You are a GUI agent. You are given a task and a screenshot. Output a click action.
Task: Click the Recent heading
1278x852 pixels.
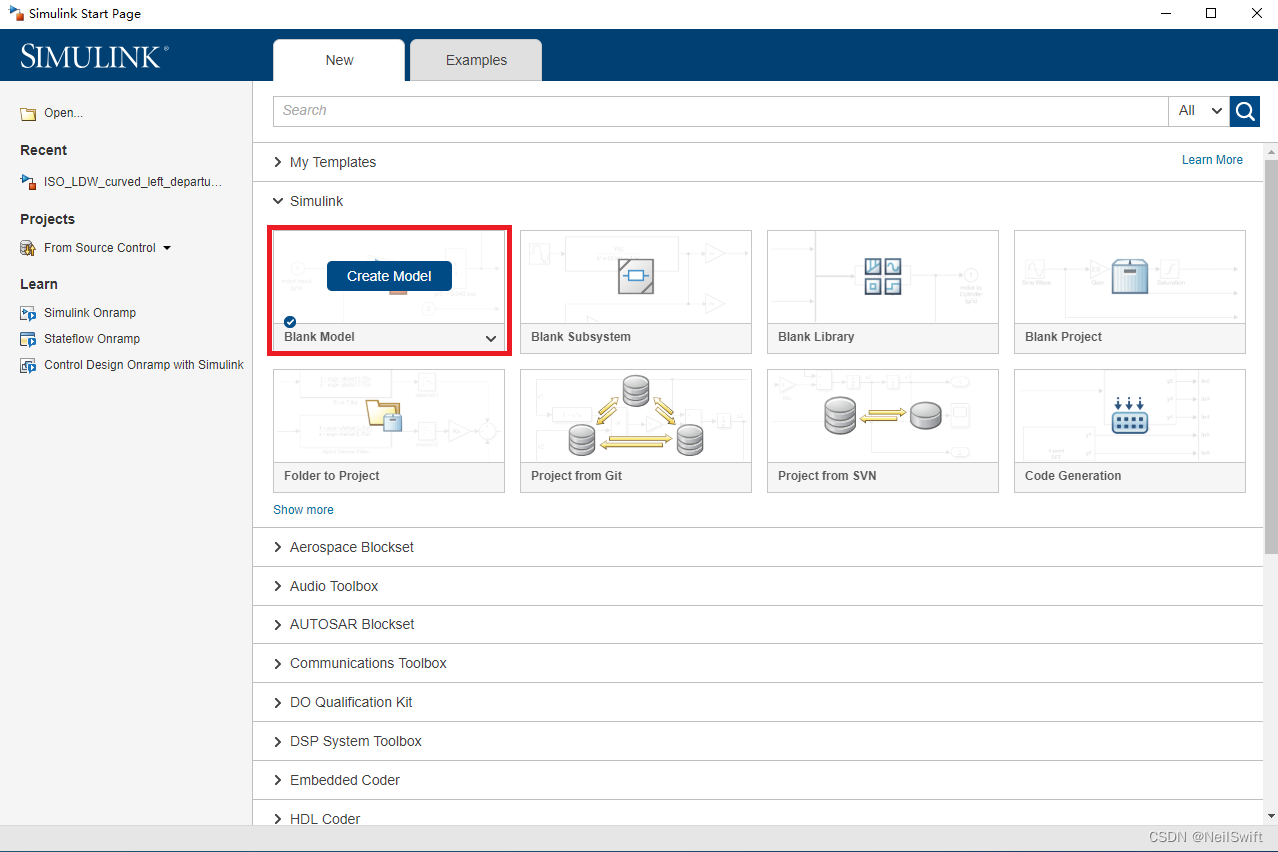click(x=43, y=150)
